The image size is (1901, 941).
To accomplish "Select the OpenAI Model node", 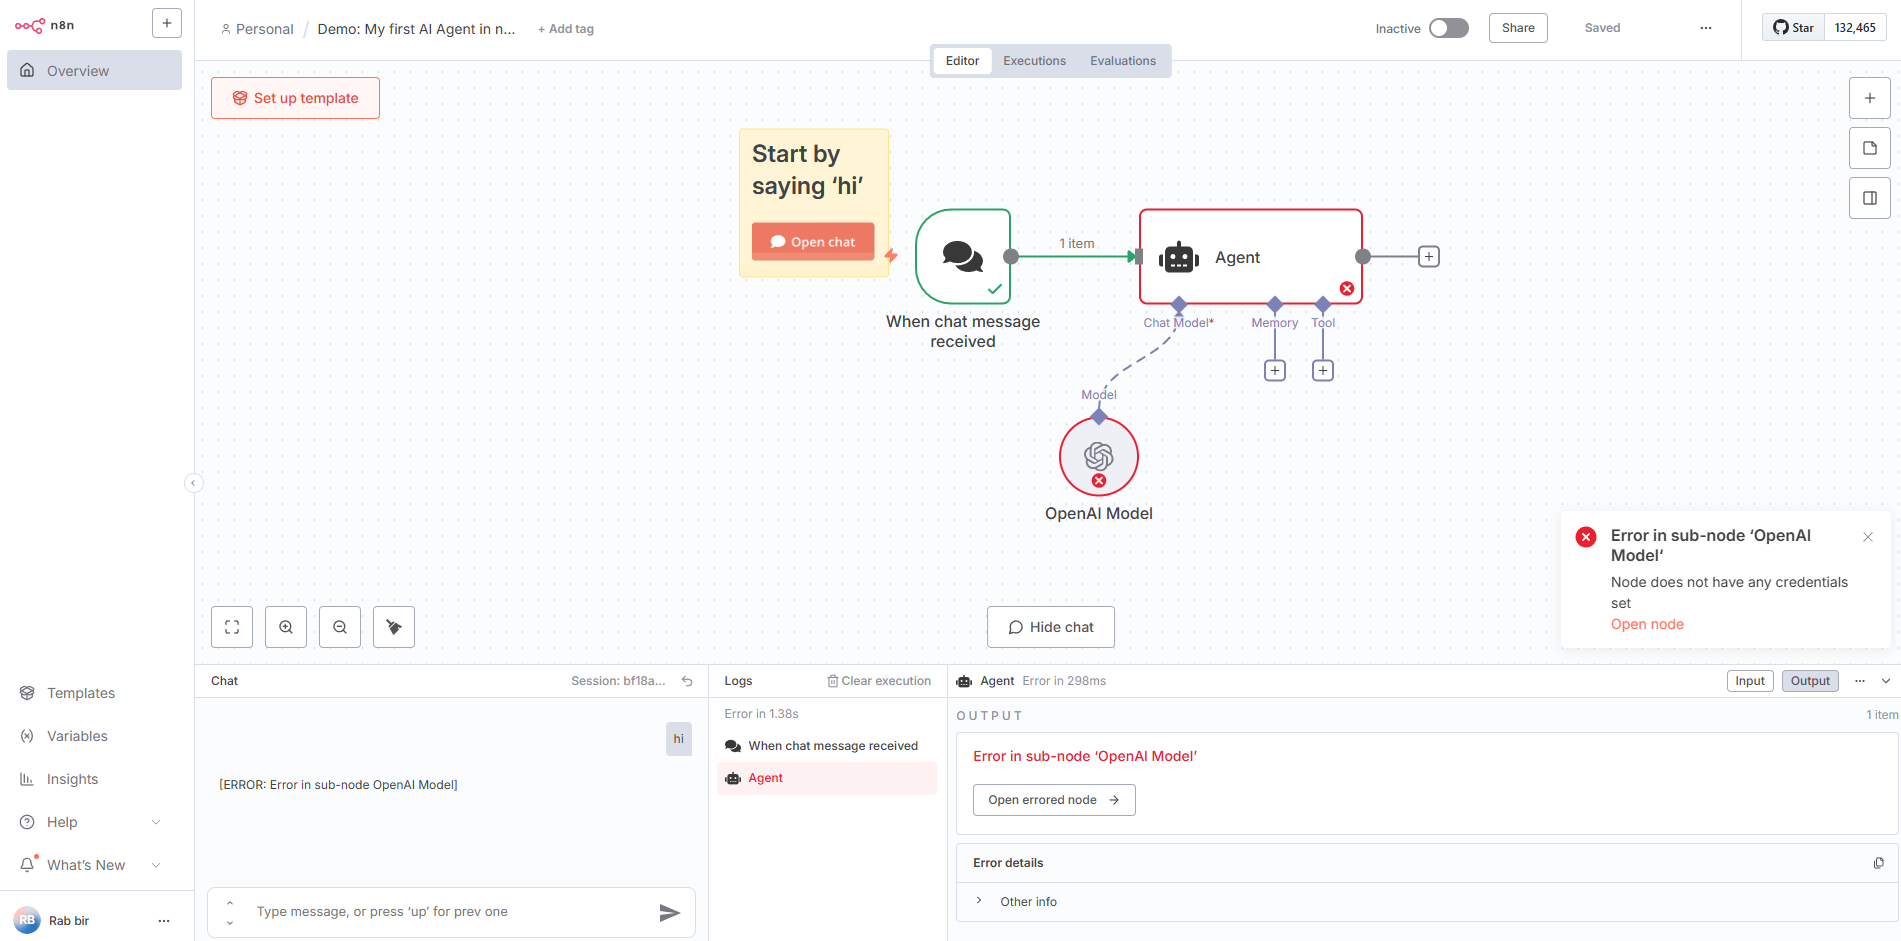I will pos(1099,457).
